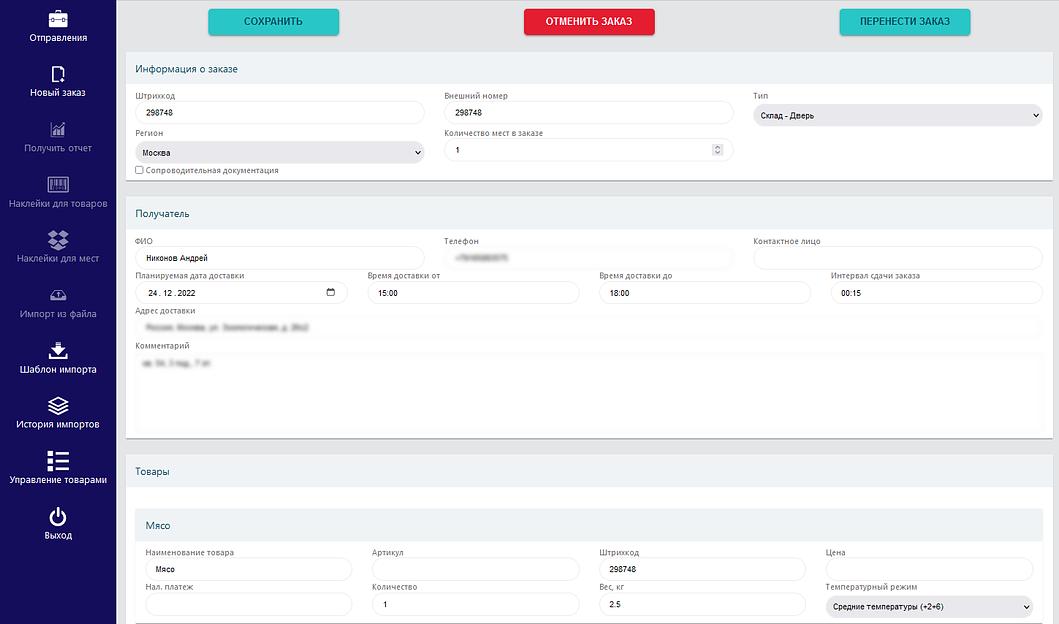Viewport: 1059px width, 624px height.
Task: Click the Отправления briefcase icon
Action: coord(58,19)
